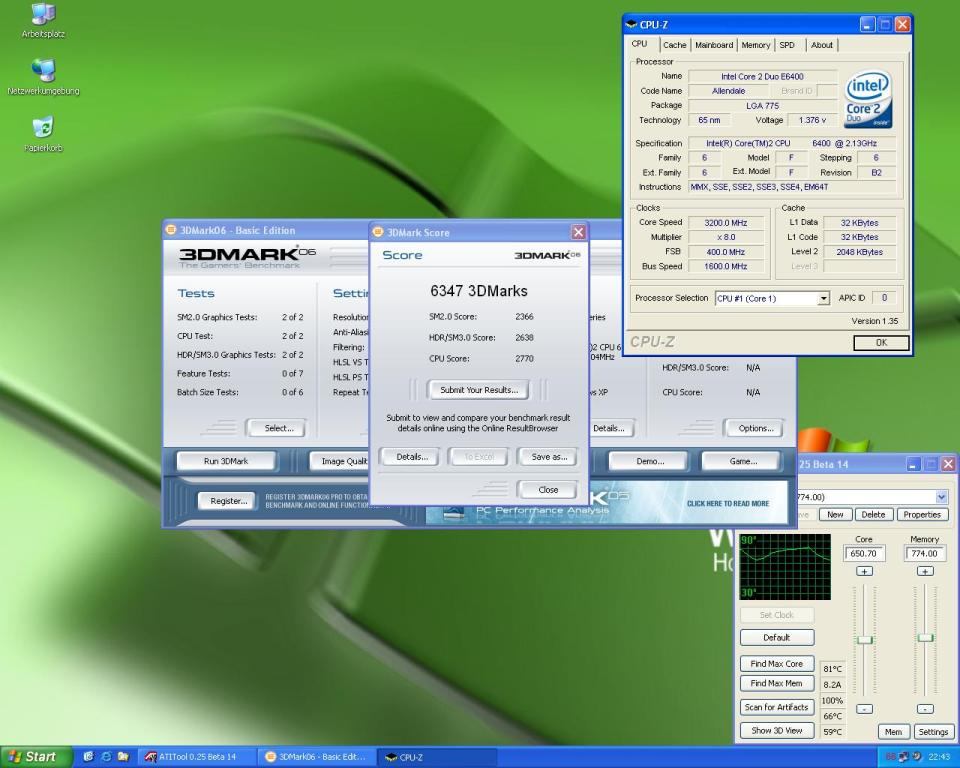Screen dimensions: 960x768
Task: Click the Memory clock input field 774.00
Action: (x=924, y=554)
